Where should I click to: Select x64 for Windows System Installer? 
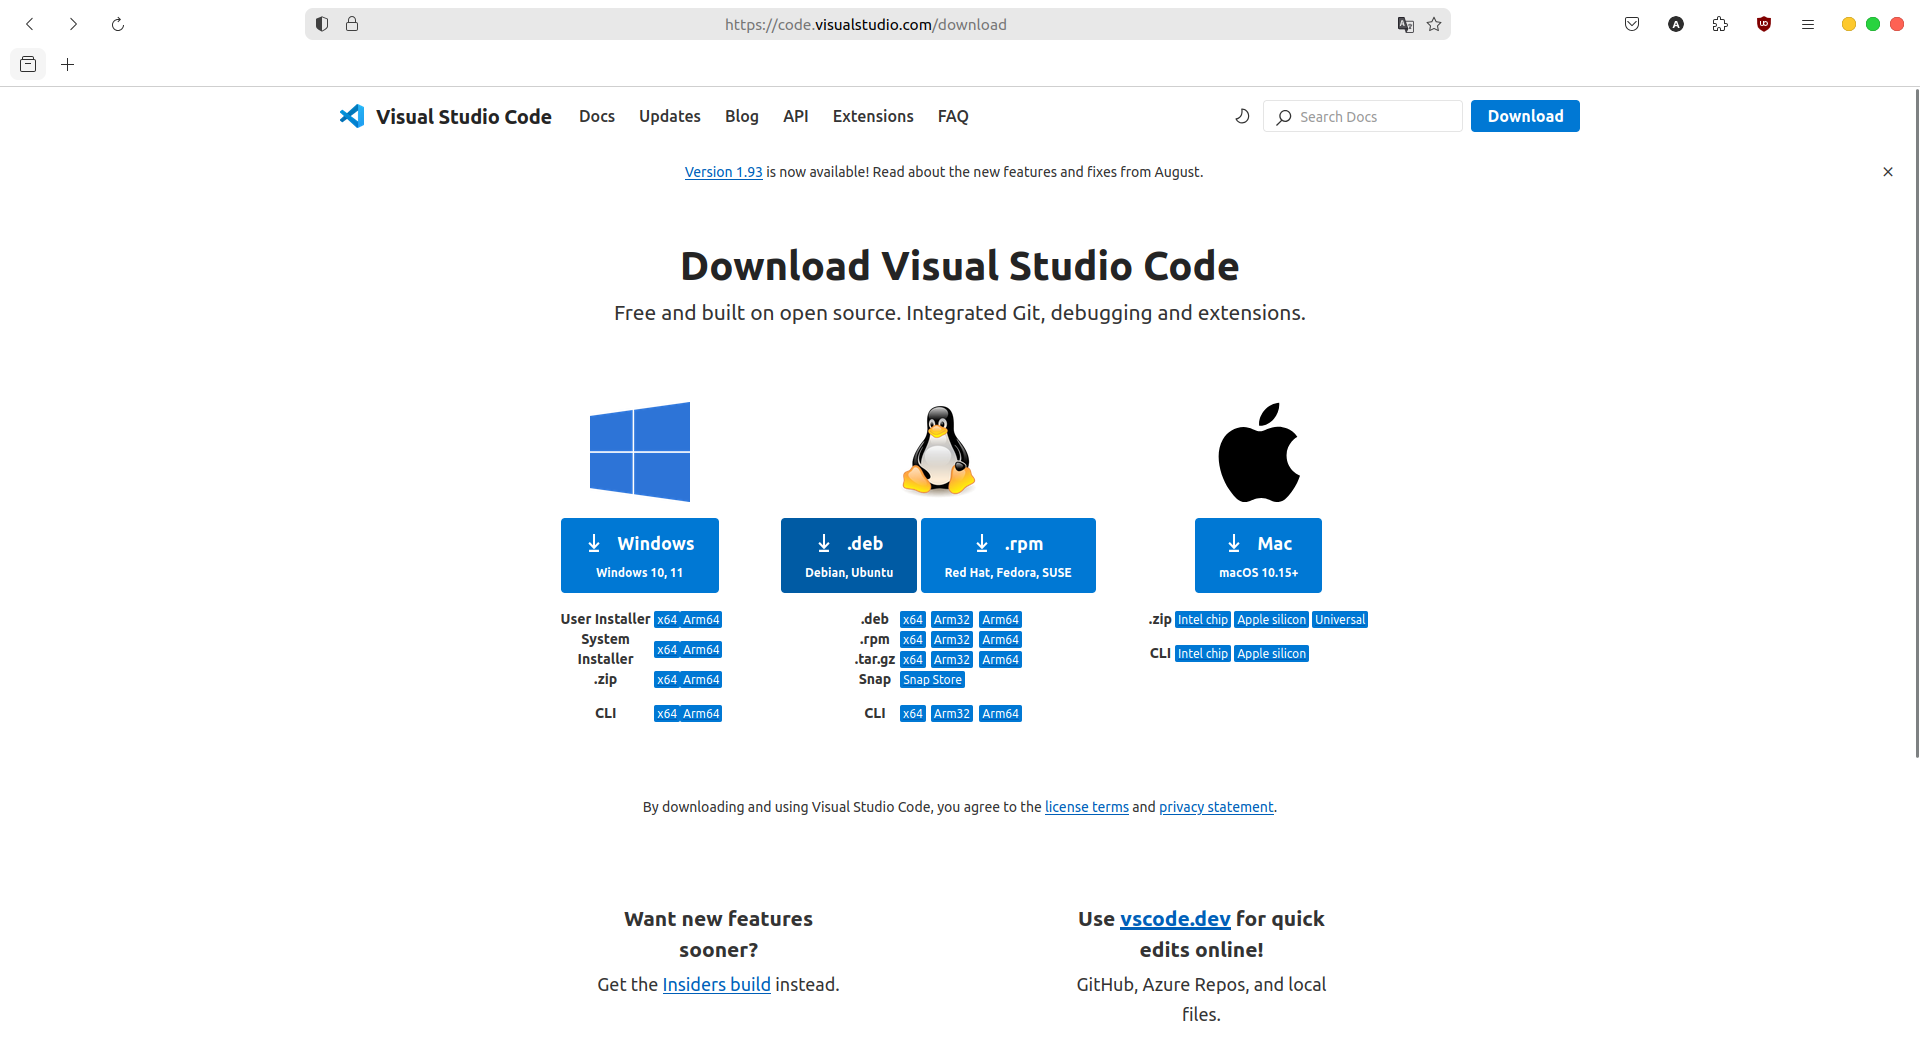coord(667,650)
